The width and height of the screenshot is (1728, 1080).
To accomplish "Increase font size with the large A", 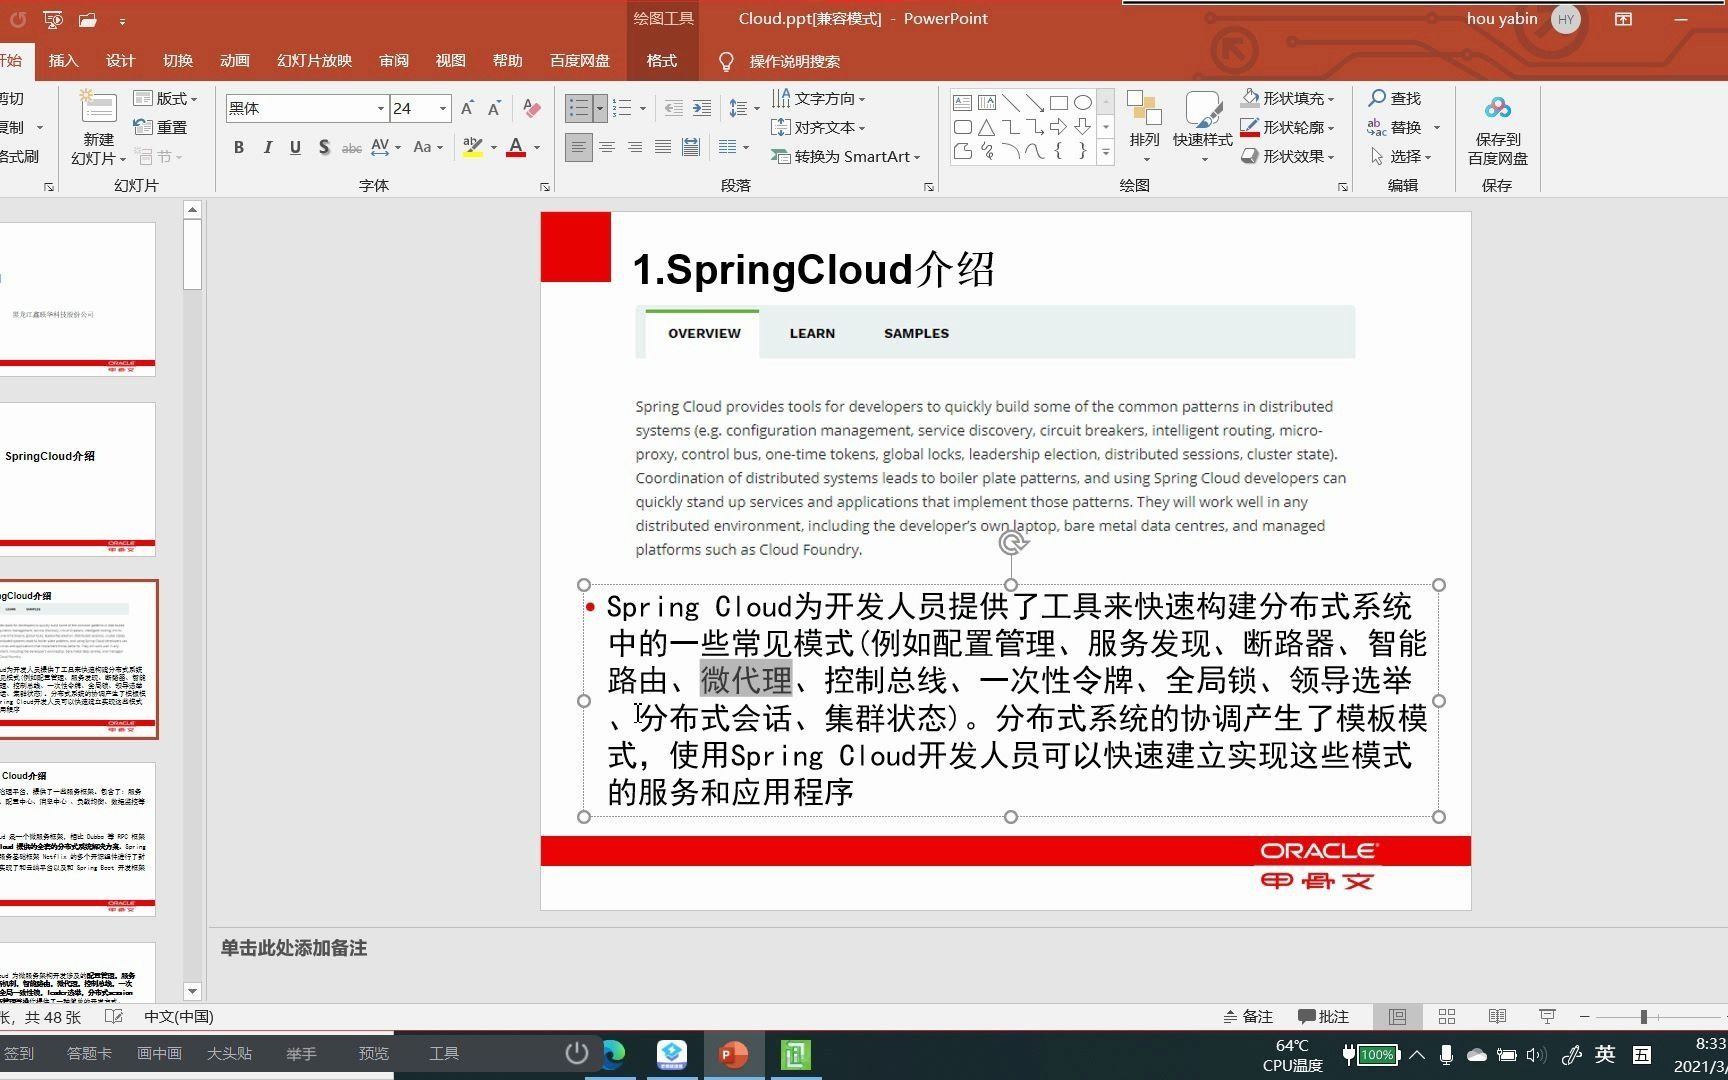I will click(467, 108).
